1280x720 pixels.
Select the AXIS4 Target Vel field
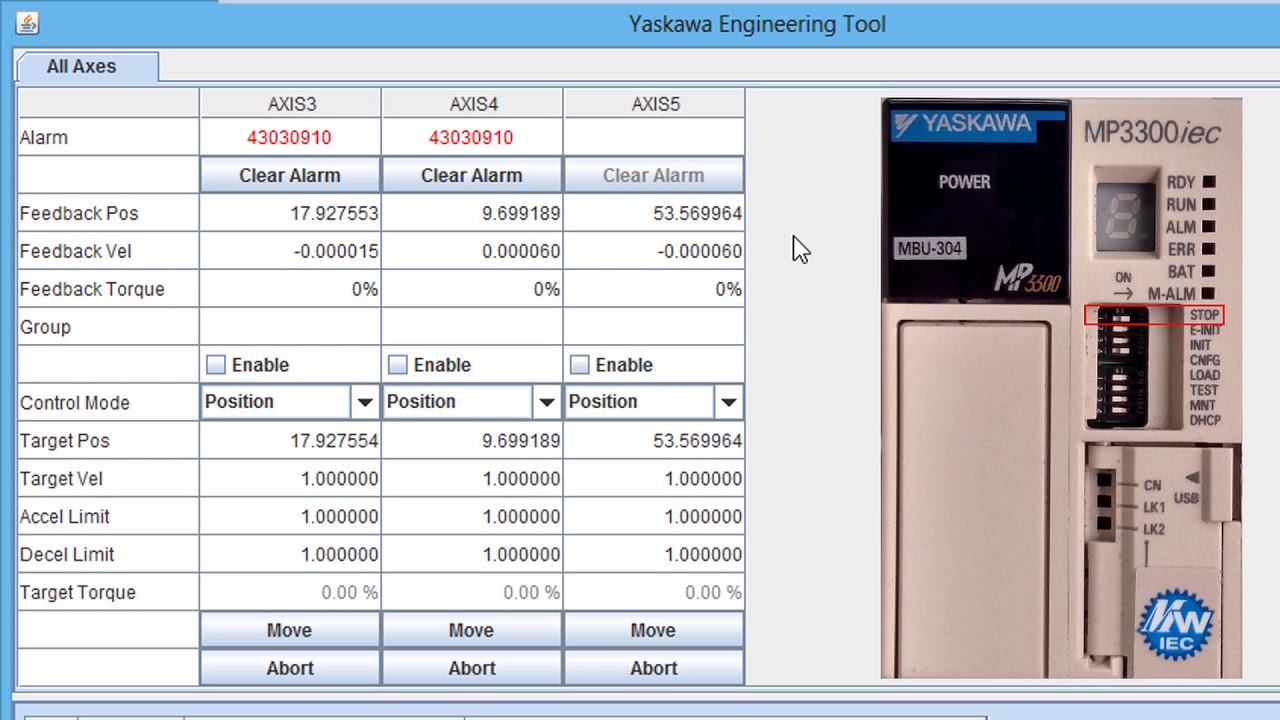coord(472,479)
